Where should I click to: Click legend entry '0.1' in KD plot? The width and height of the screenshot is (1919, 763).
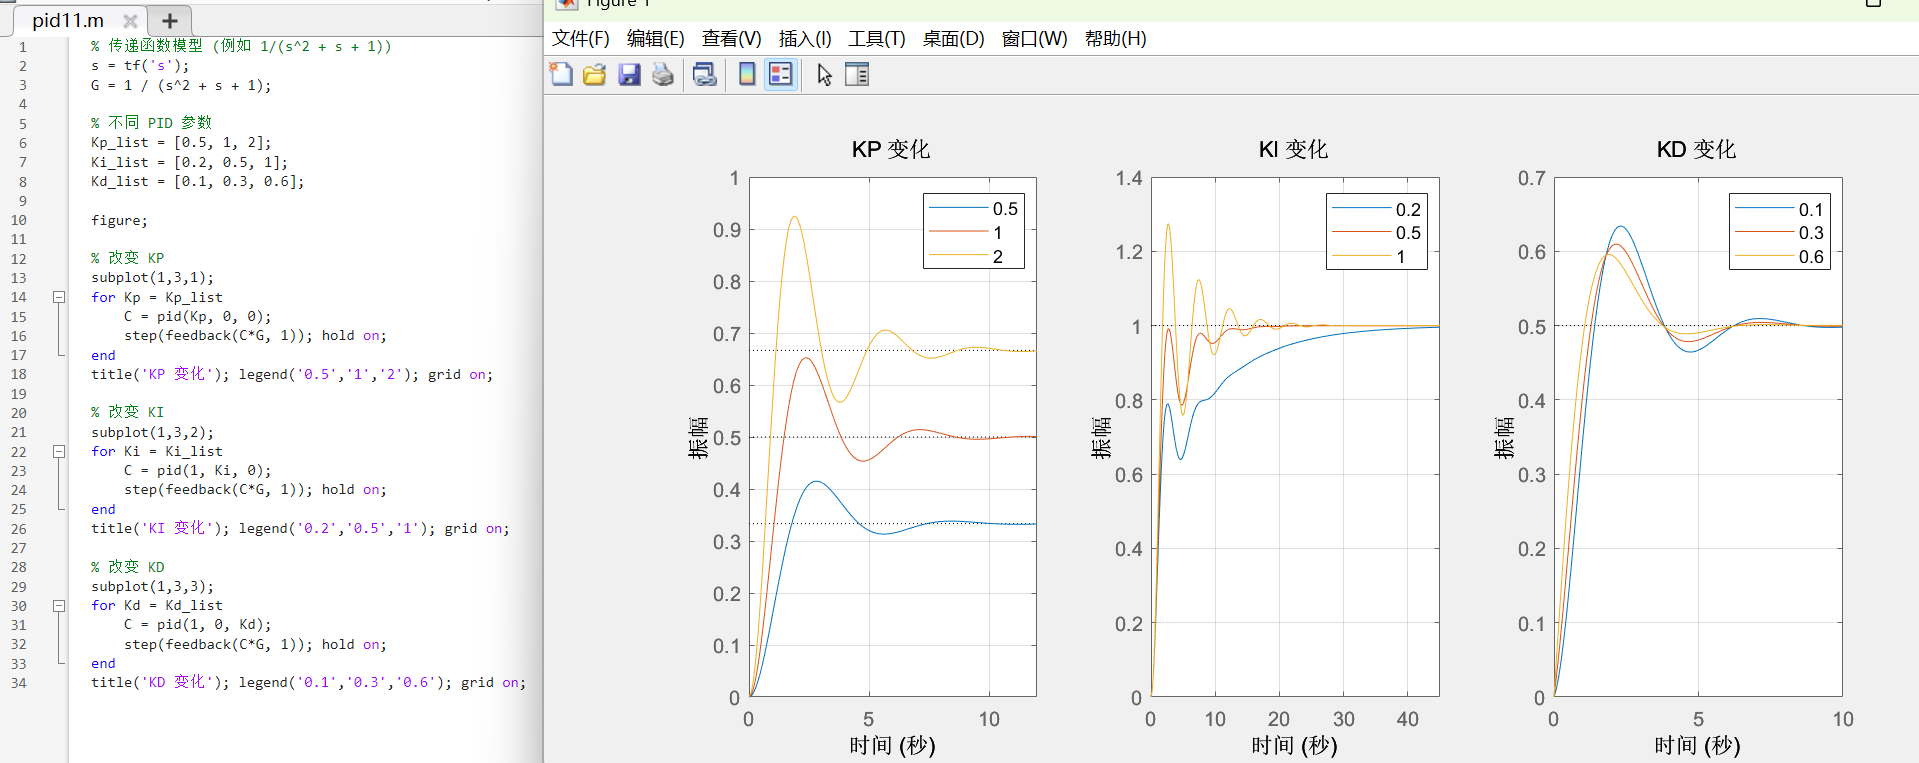[1811, 209]
